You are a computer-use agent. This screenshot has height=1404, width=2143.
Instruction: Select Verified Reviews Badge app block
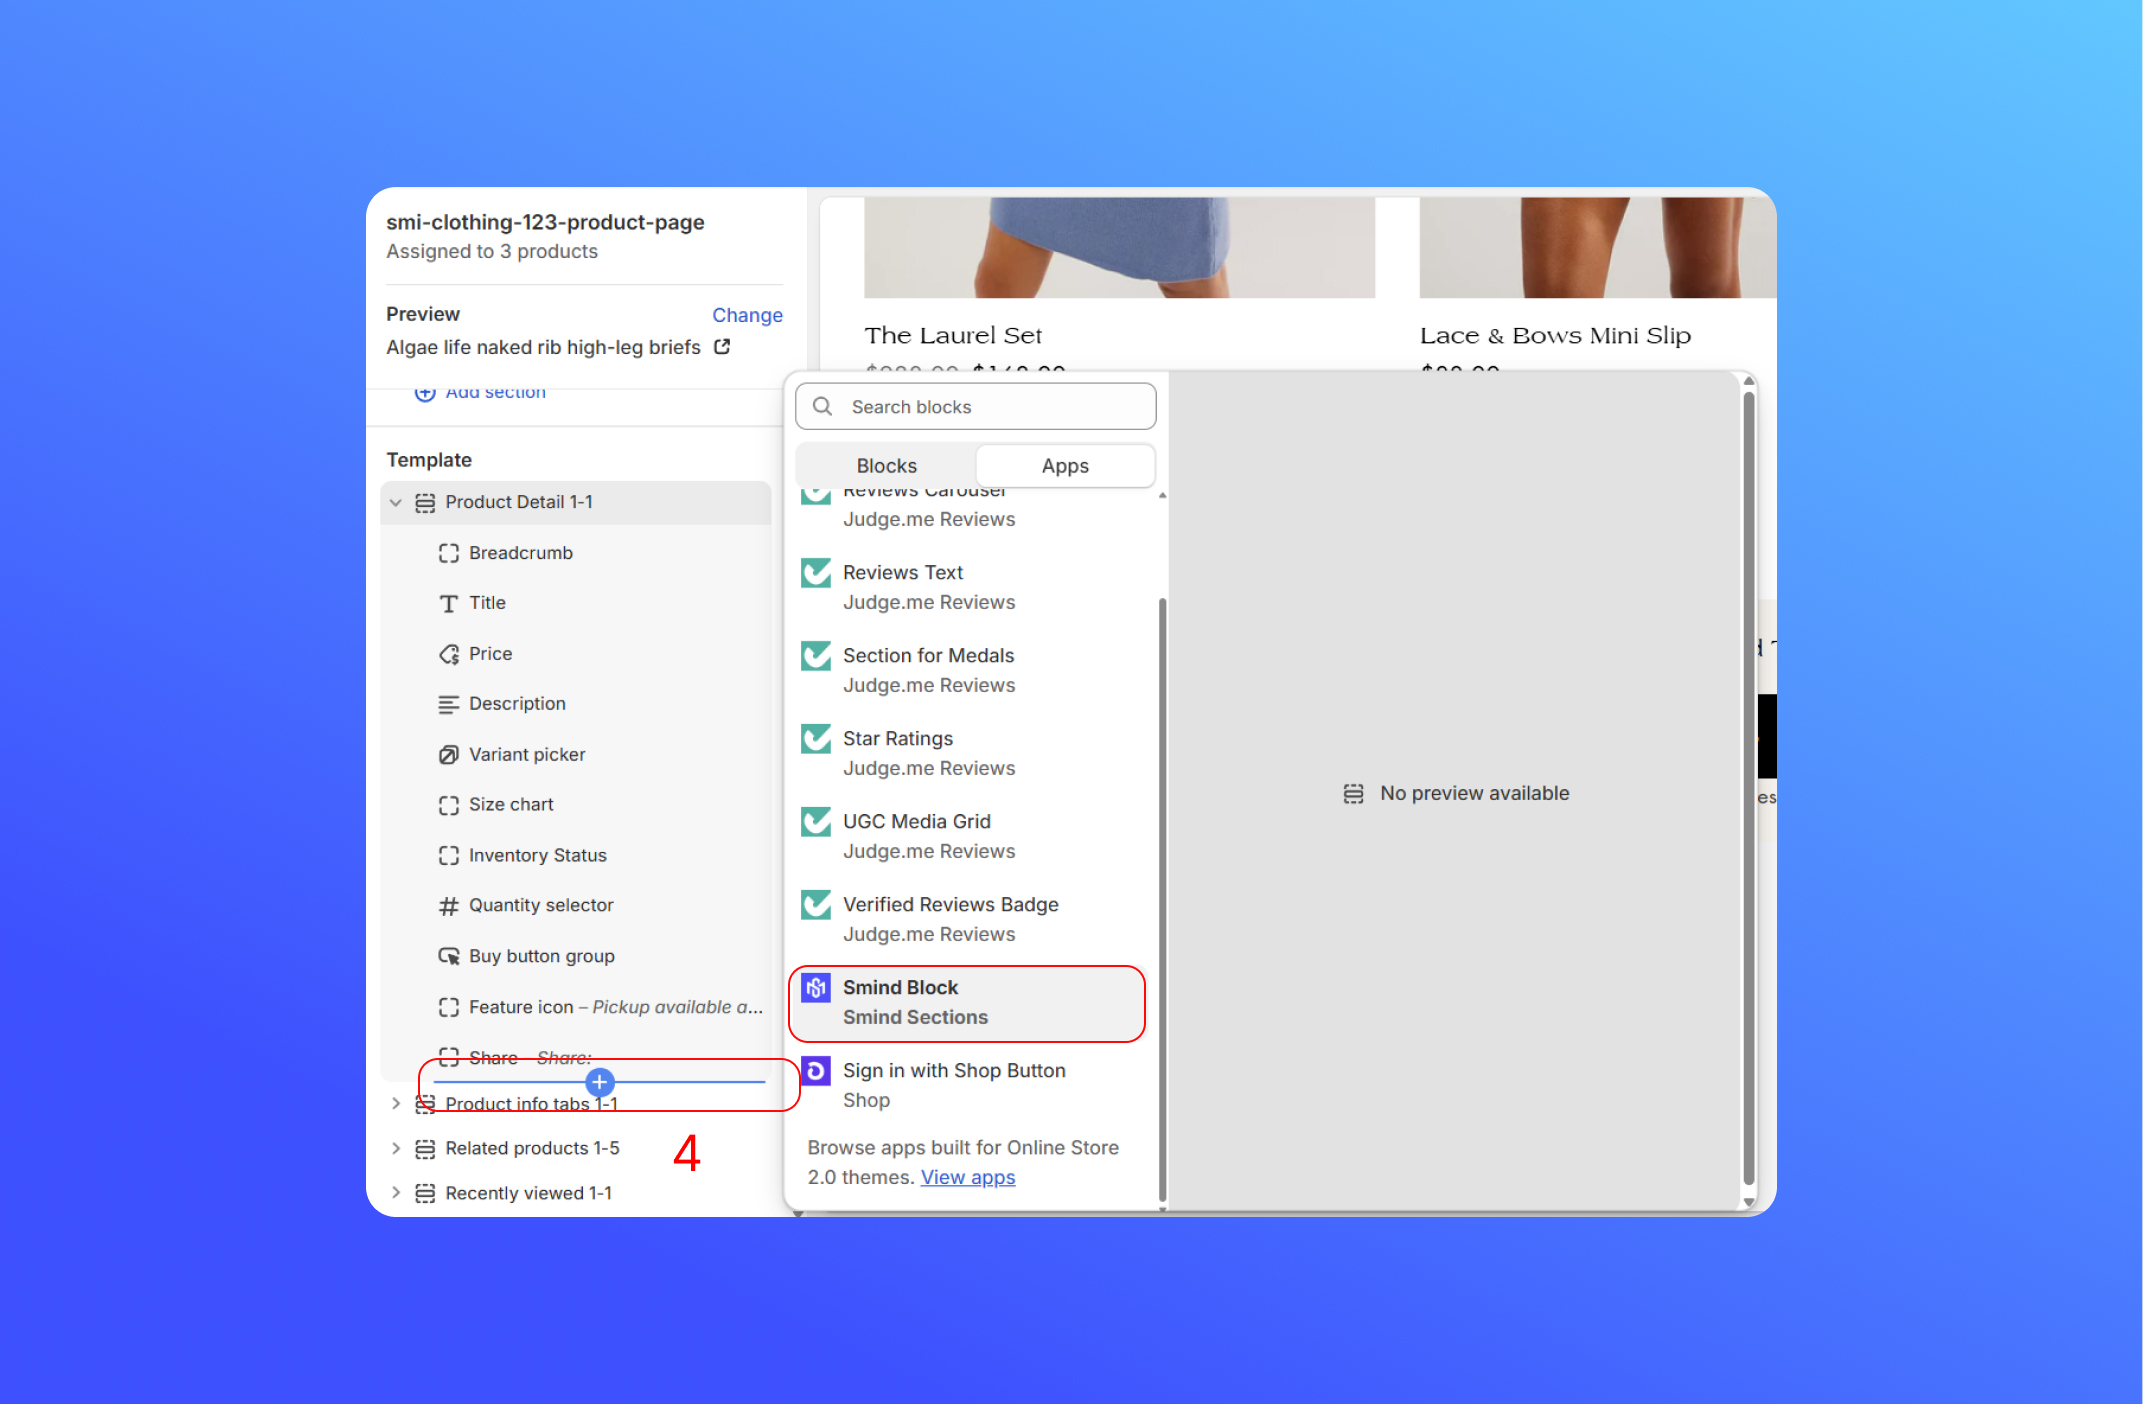click(972, 919)
